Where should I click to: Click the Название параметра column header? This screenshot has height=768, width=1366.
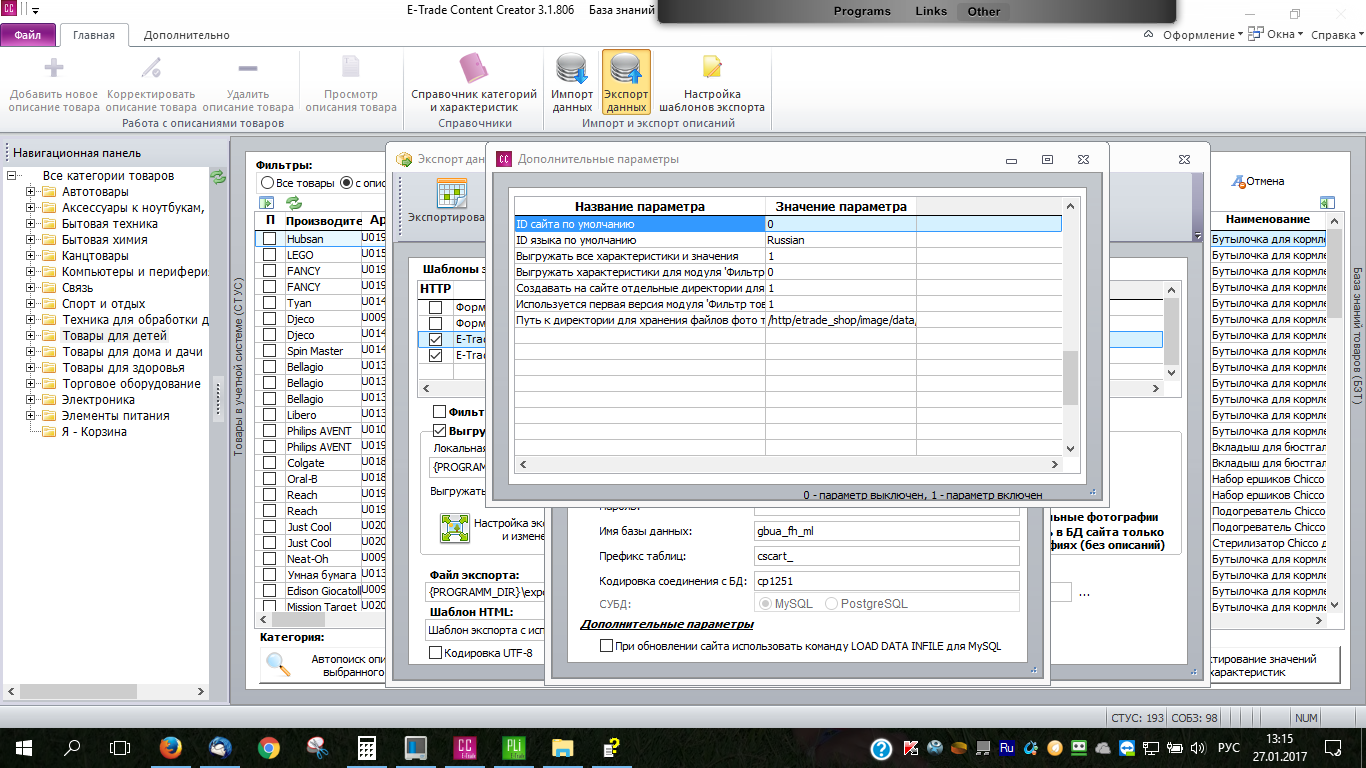[640, 206]
